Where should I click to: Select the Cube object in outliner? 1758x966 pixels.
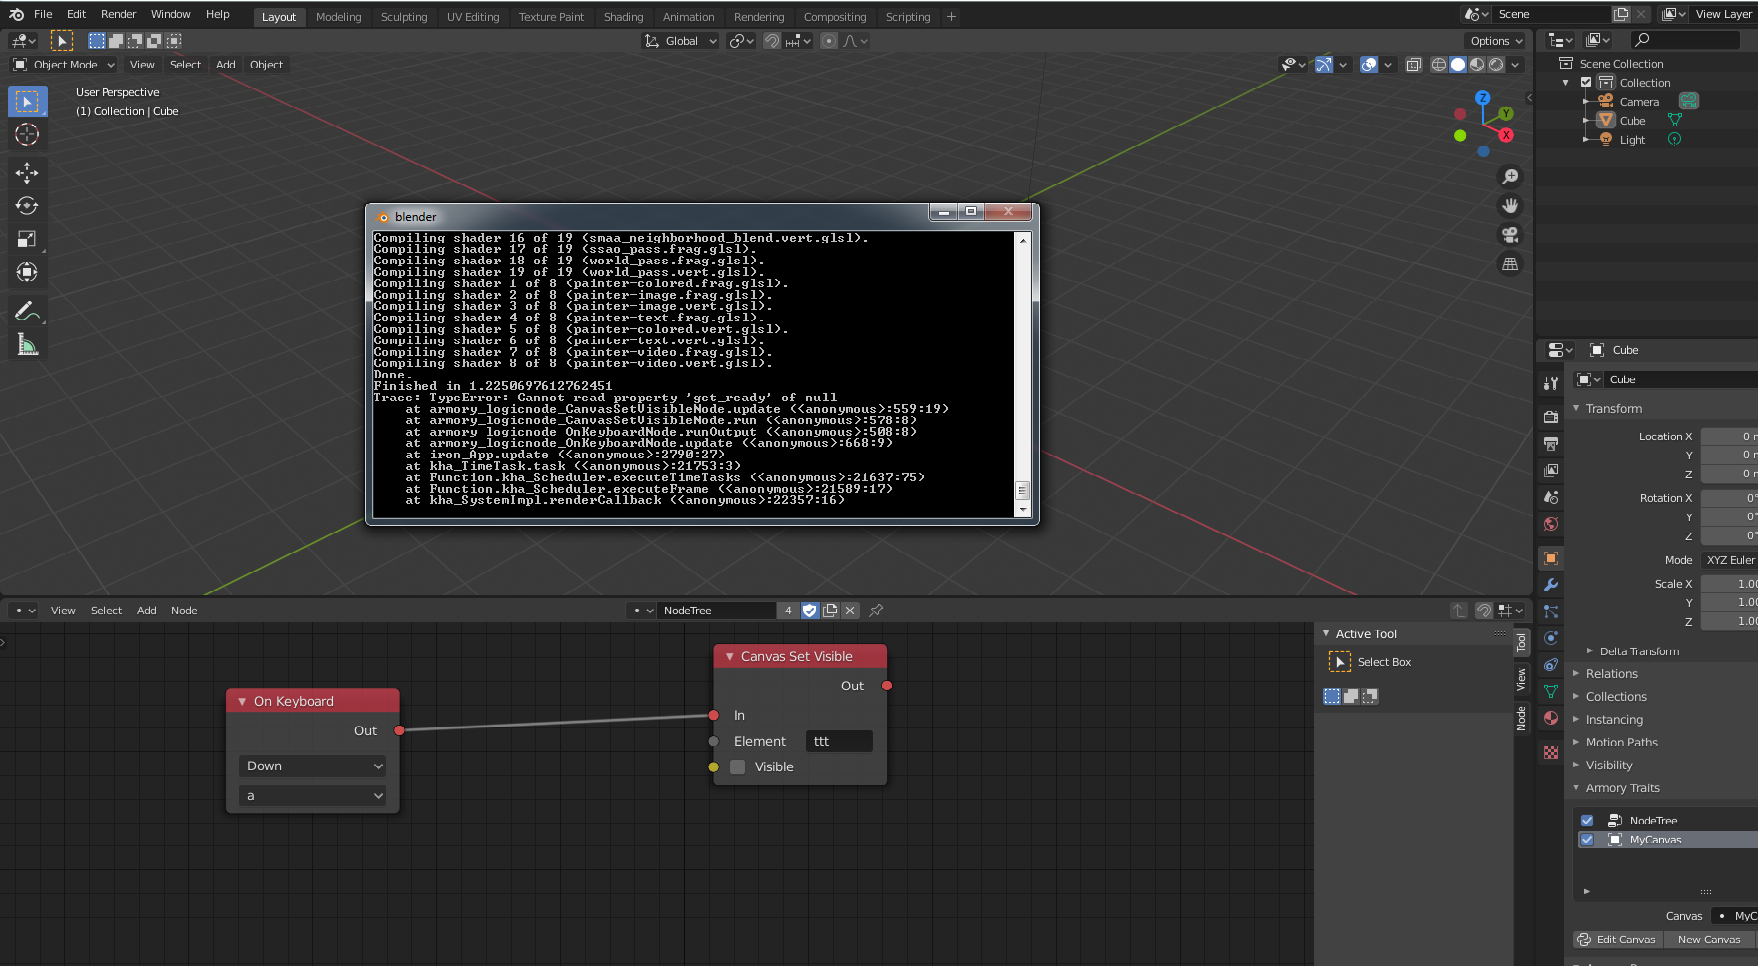[1632, 121]
